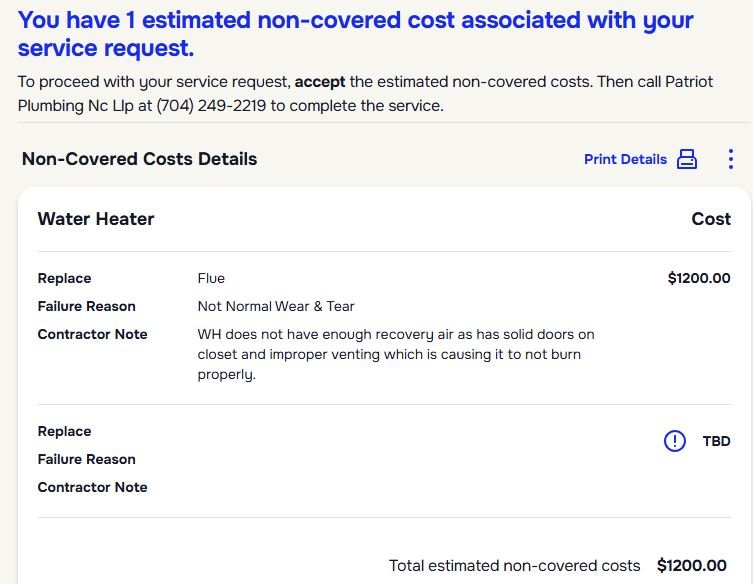Click the blue estimated non-covered cost headline

tap(355, 33)
